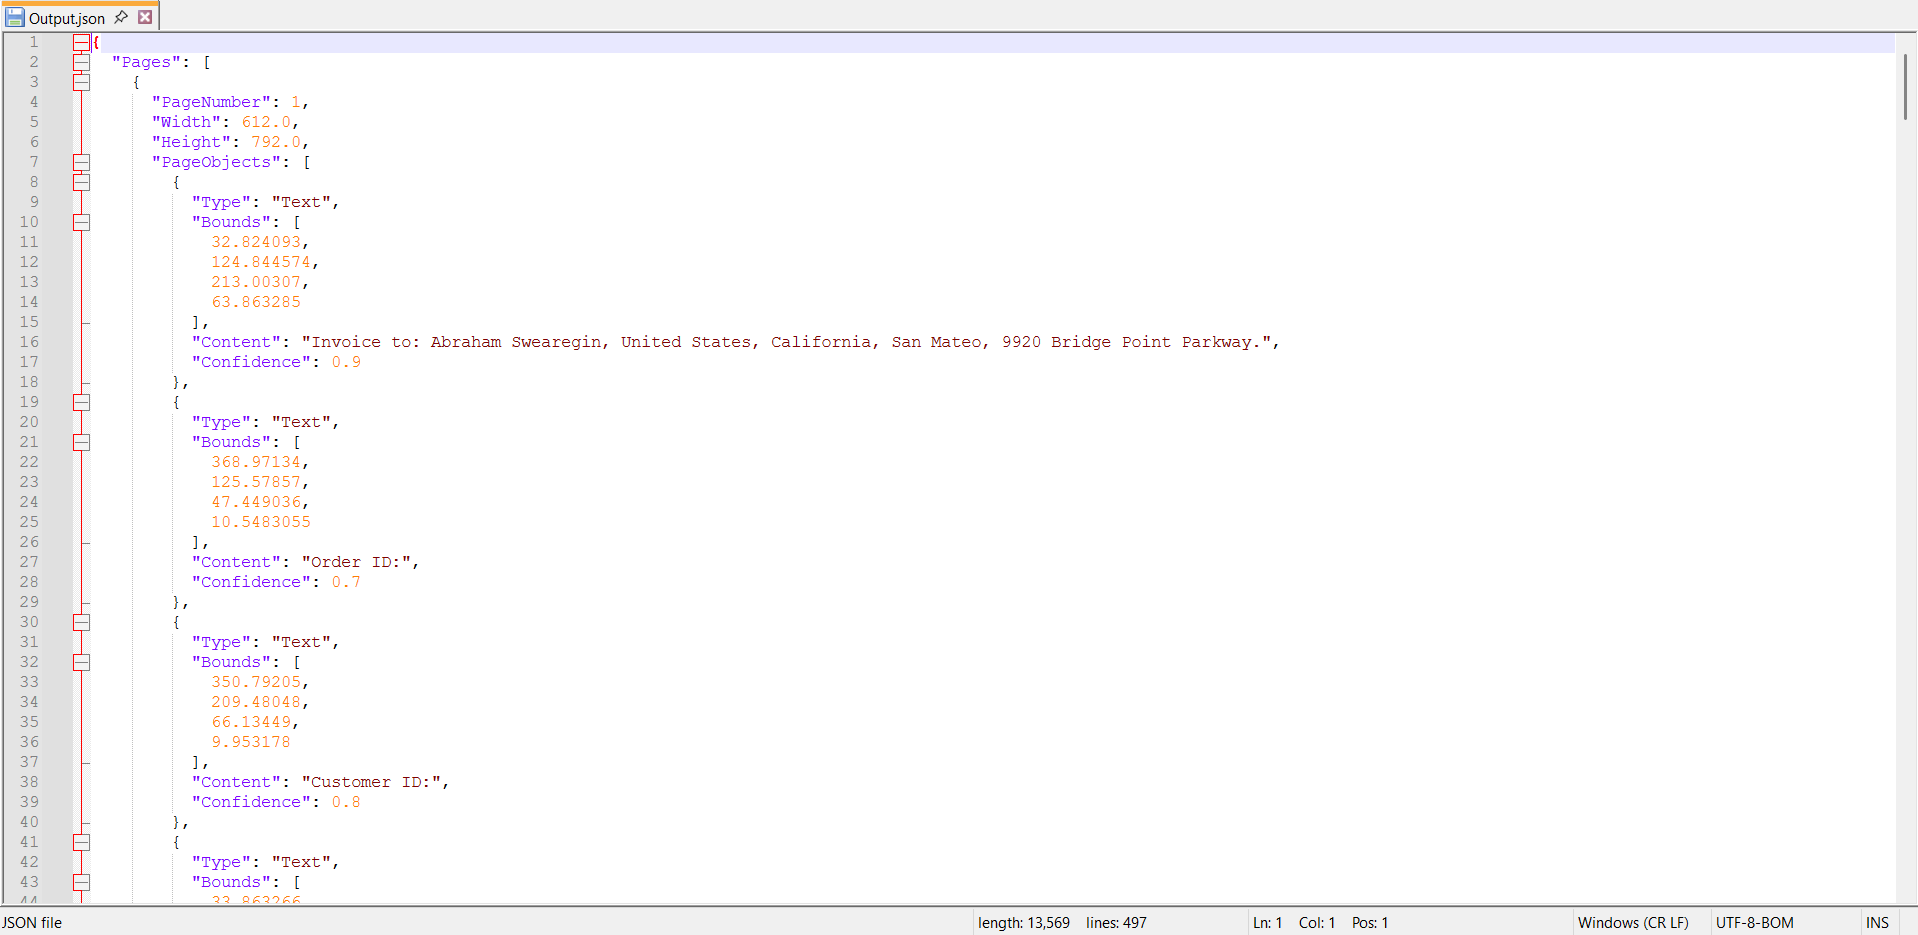
Task: Click "JSON file" in the status bar
Action: (x=32, y=923)
